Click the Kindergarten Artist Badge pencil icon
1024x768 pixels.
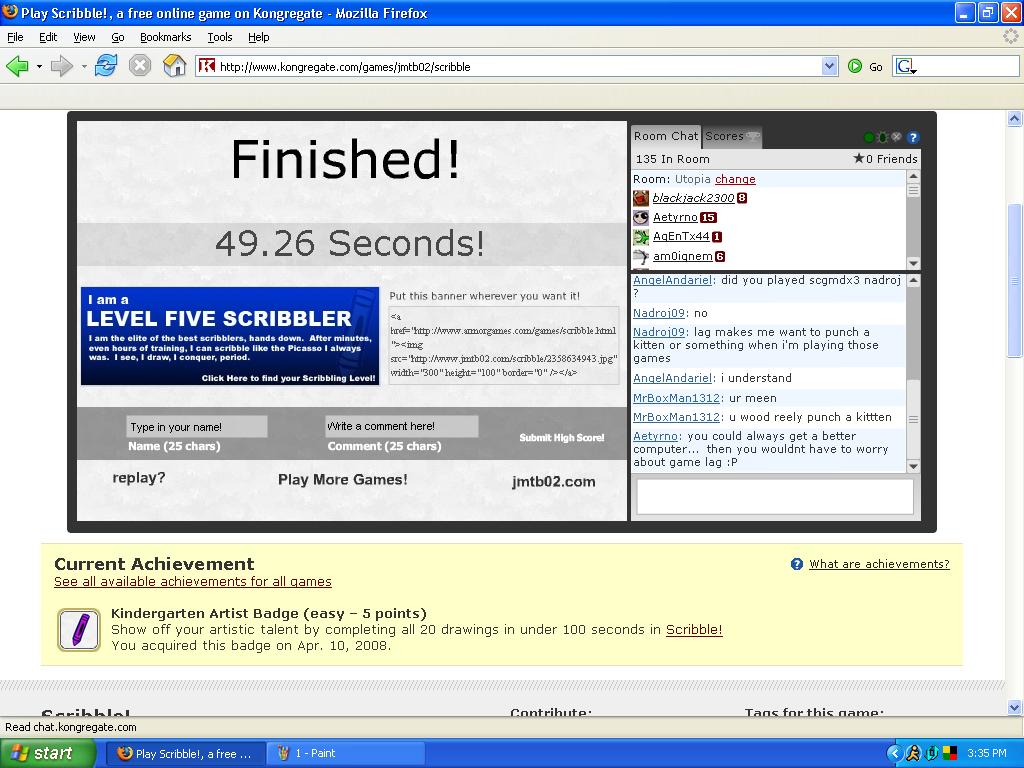click(x=79, y=630)
